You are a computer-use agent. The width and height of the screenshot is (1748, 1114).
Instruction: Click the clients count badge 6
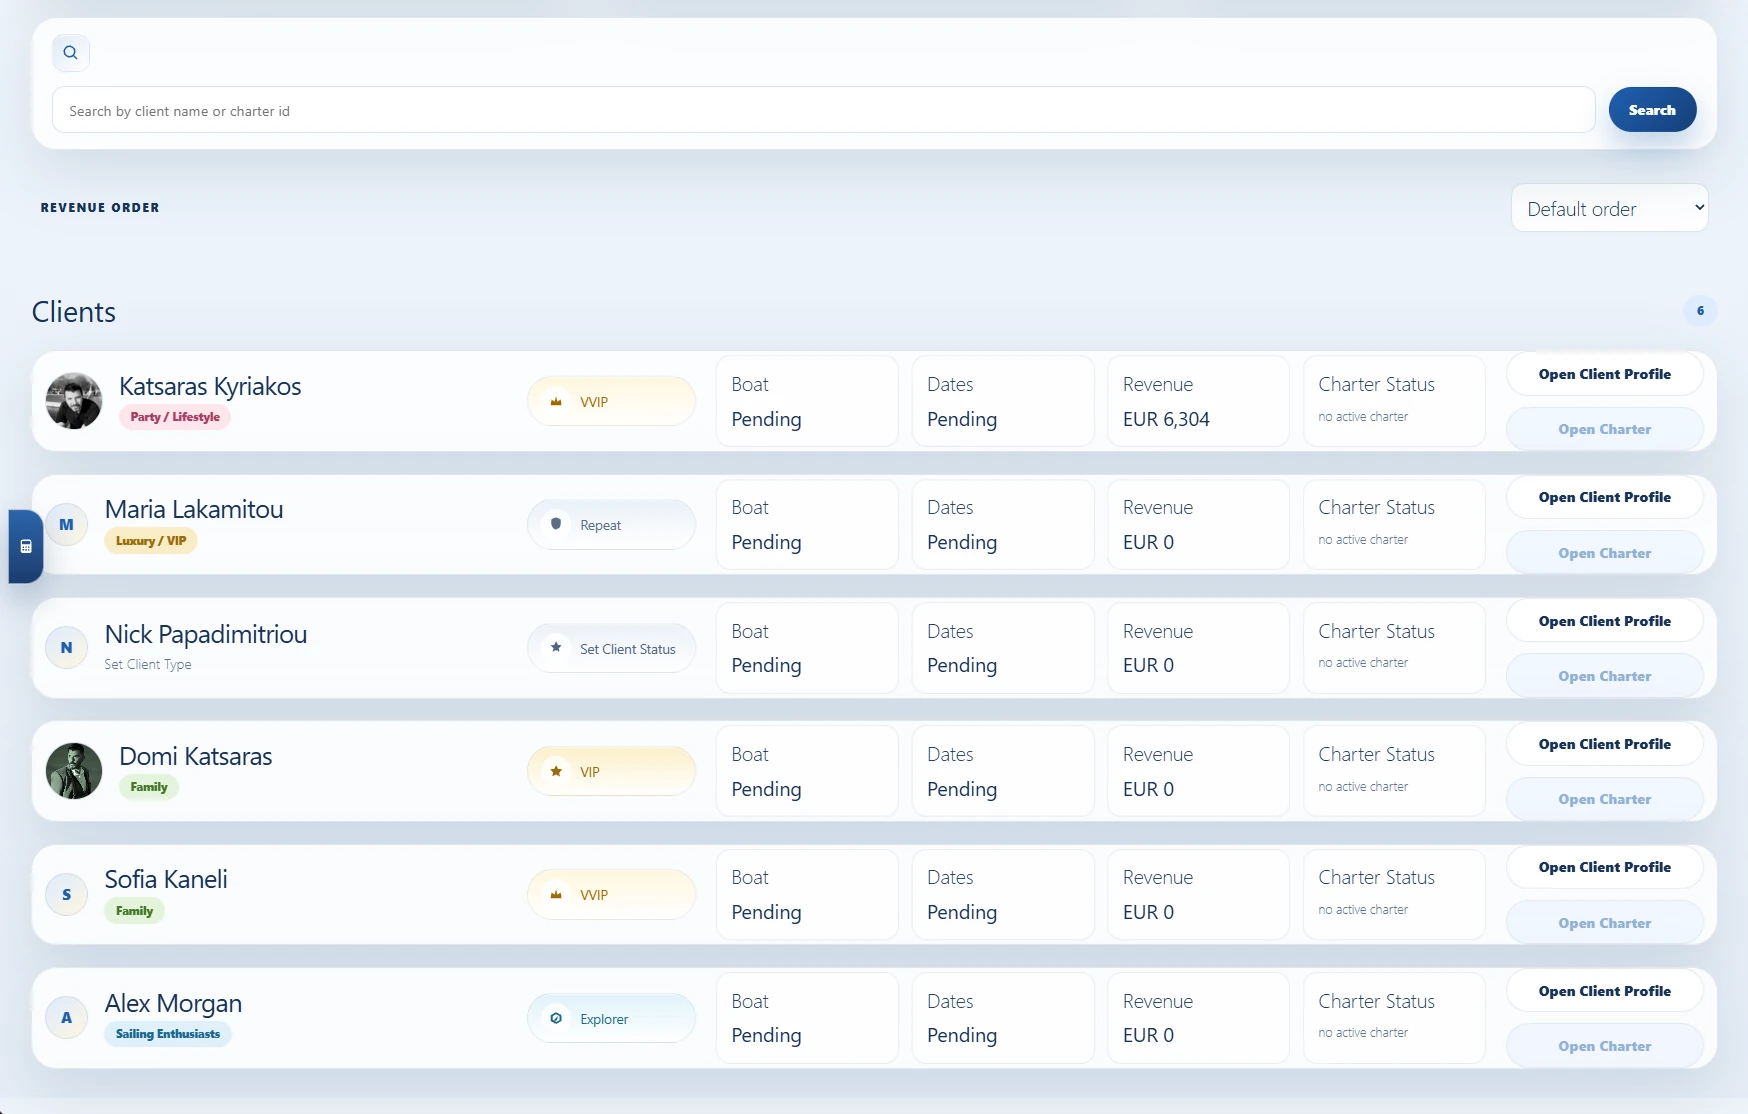click(1700, 311)
